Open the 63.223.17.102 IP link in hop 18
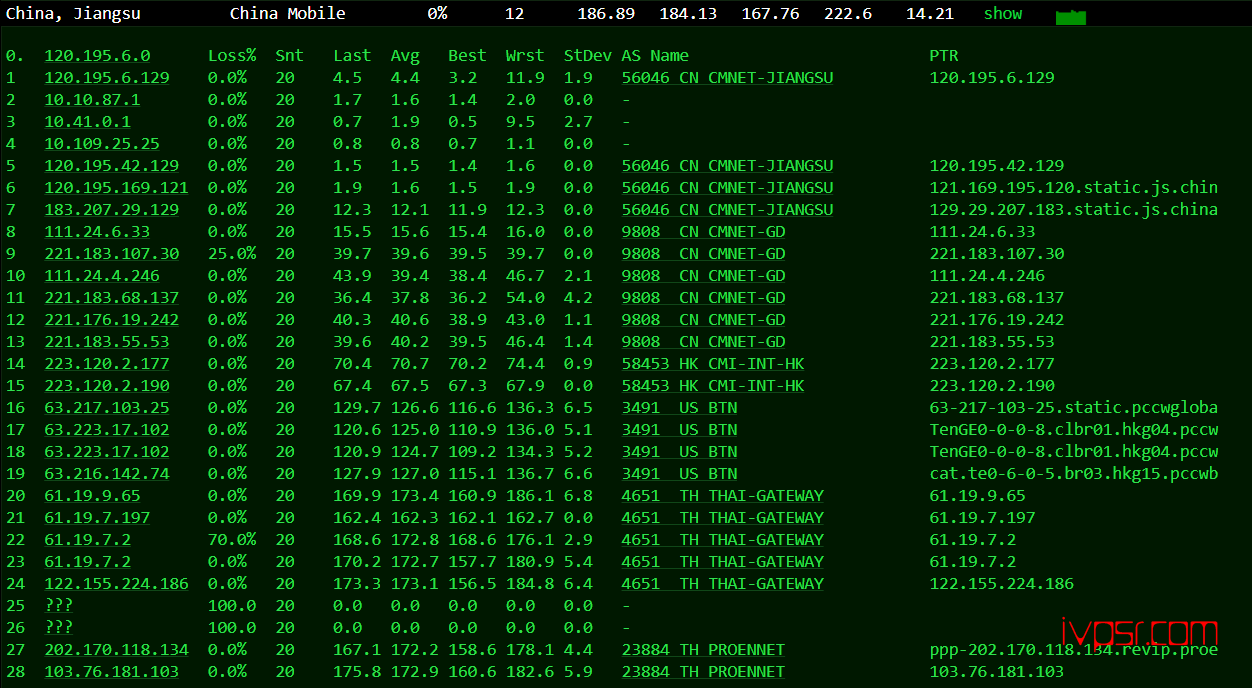 pos(107,452)
